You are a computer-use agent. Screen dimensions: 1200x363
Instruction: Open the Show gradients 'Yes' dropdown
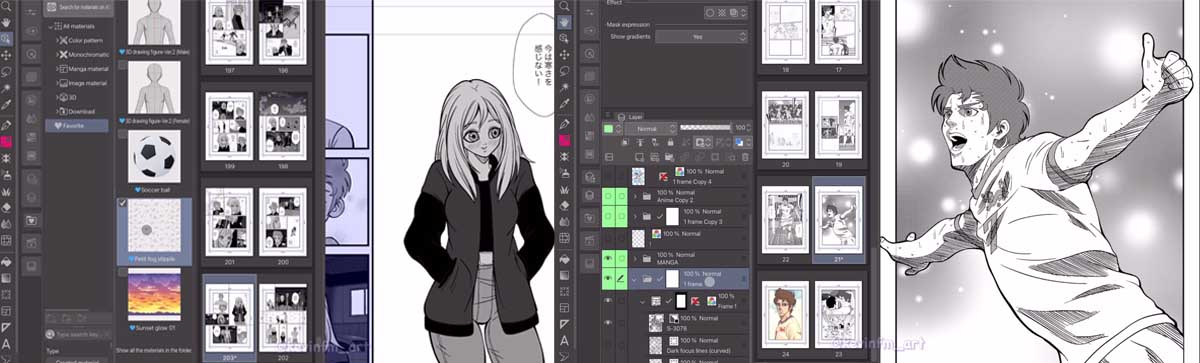point(702,36)
